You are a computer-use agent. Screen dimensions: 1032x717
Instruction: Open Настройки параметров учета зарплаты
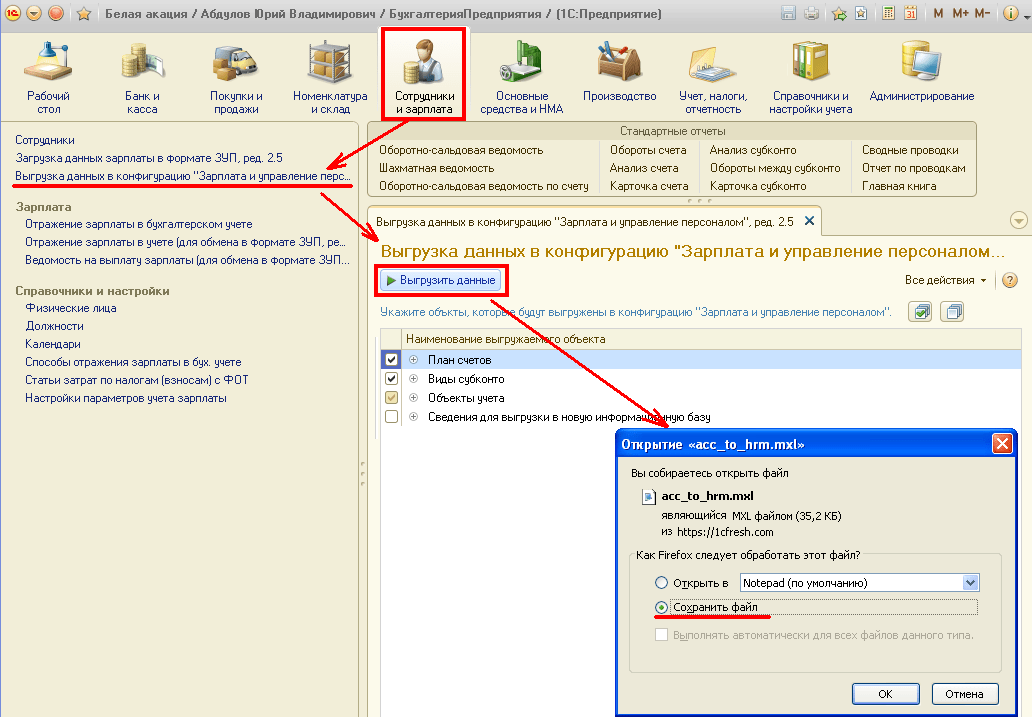click(x=126, y=398)
